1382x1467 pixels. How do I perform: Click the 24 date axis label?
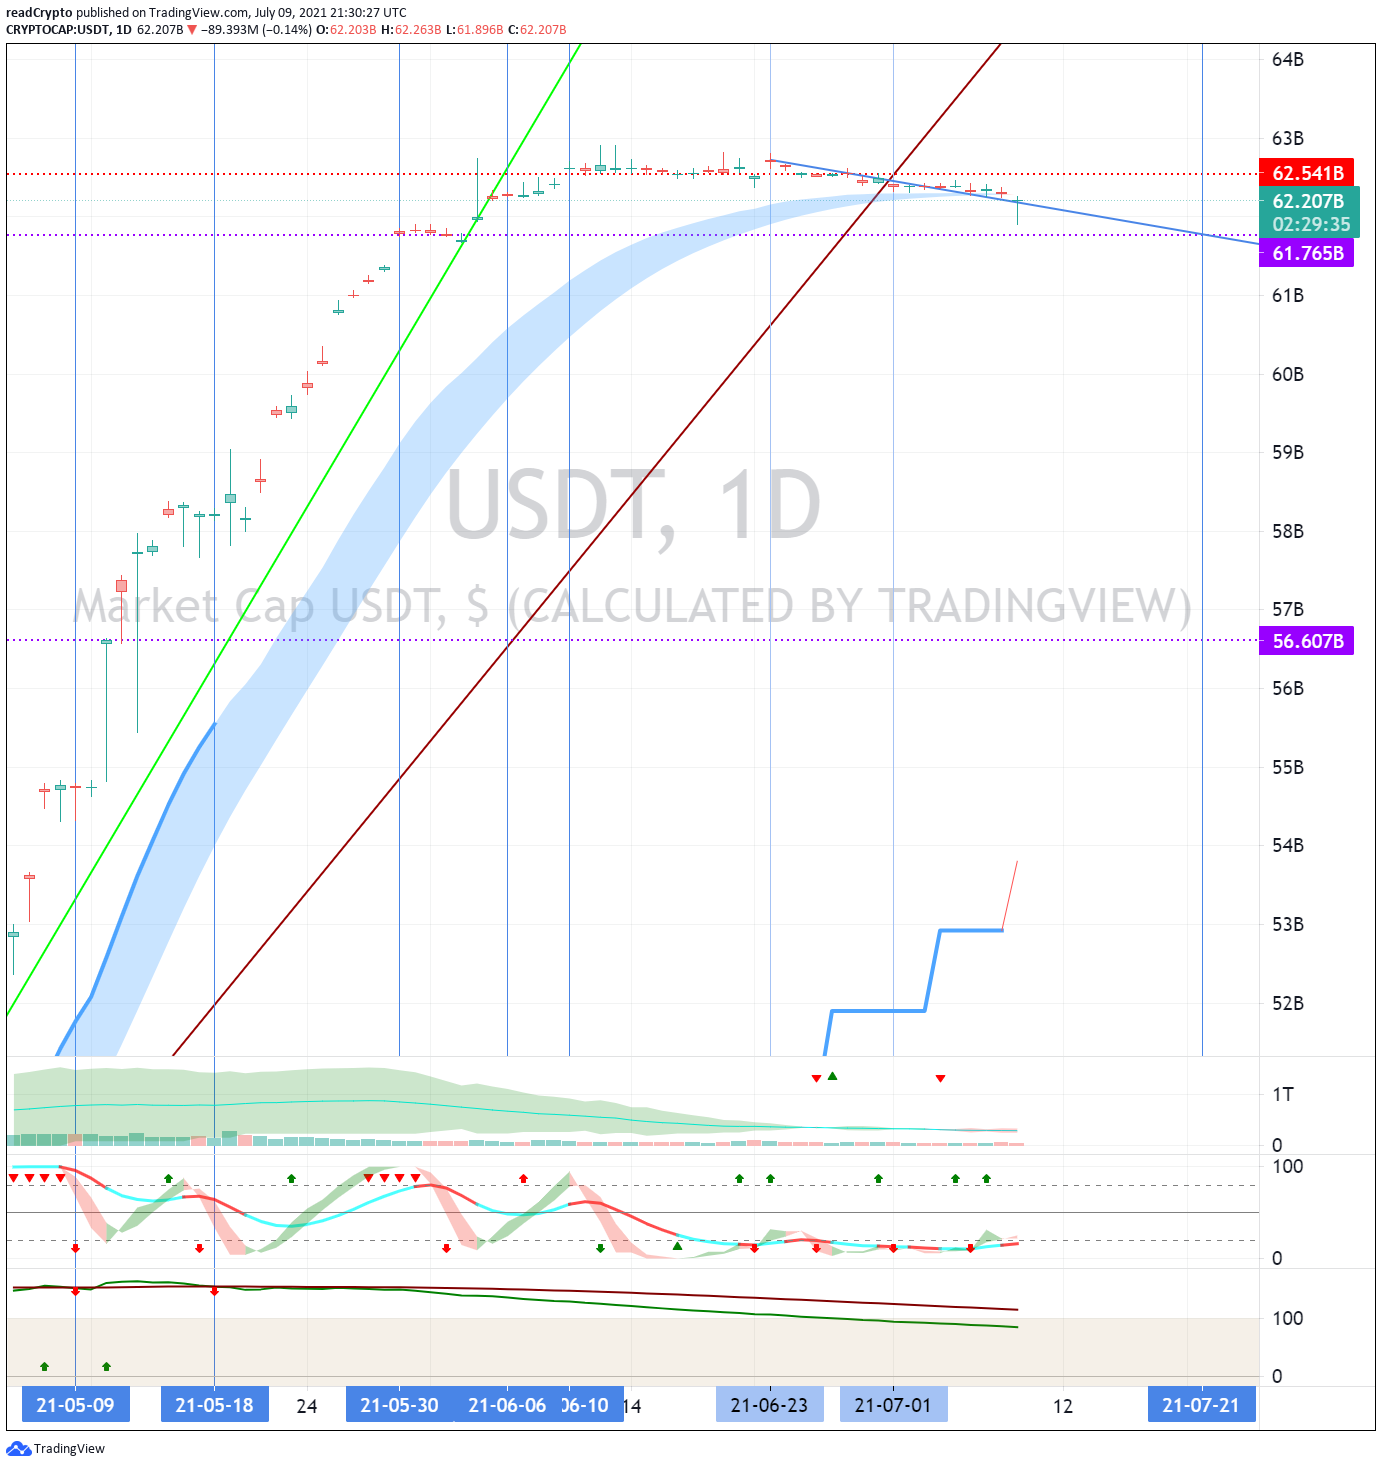point(307,1406)
